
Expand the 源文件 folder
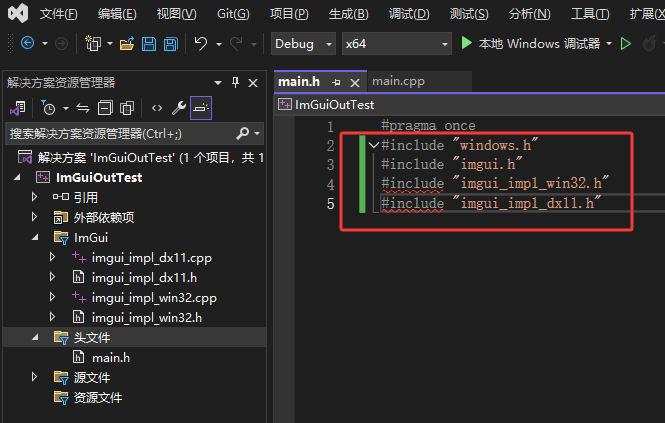pos(34,377)
